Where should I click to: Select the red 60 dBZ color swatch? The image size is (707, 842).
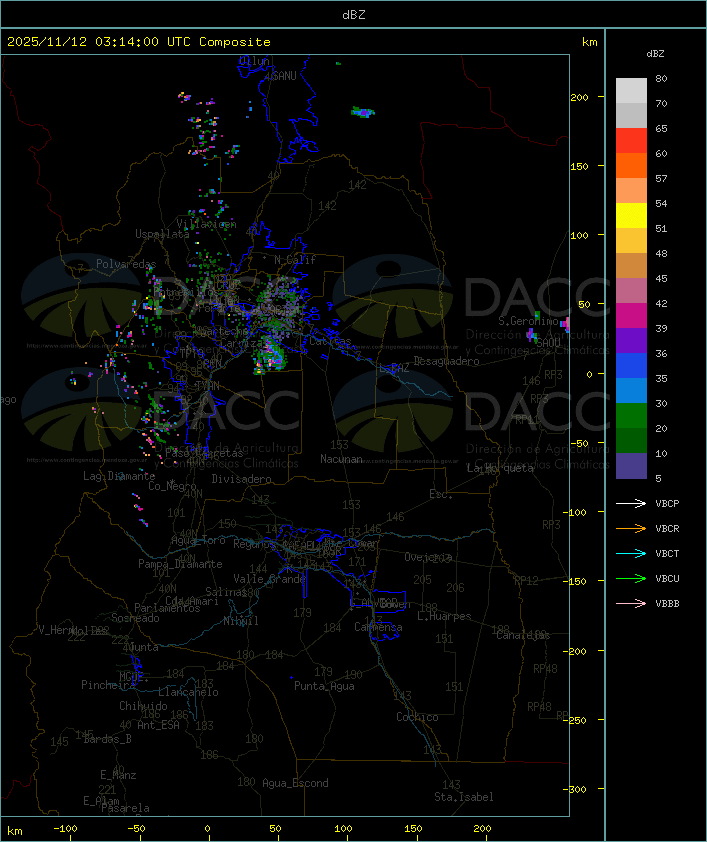pos(631,140)
